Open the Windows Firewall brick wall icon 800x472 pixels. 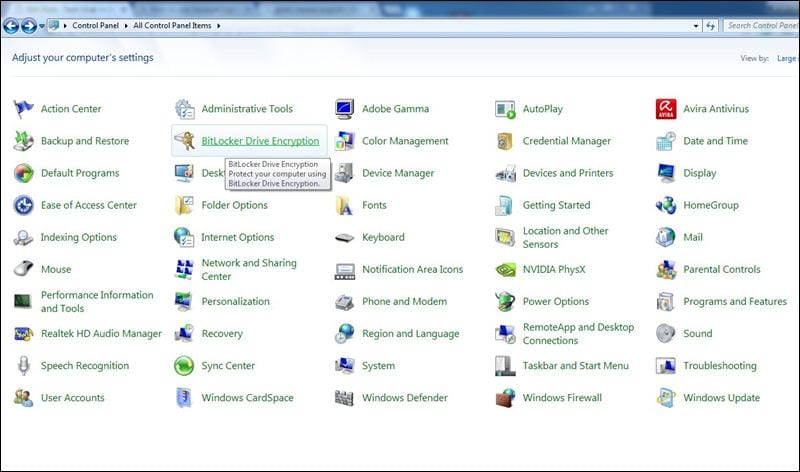[505, 398]
